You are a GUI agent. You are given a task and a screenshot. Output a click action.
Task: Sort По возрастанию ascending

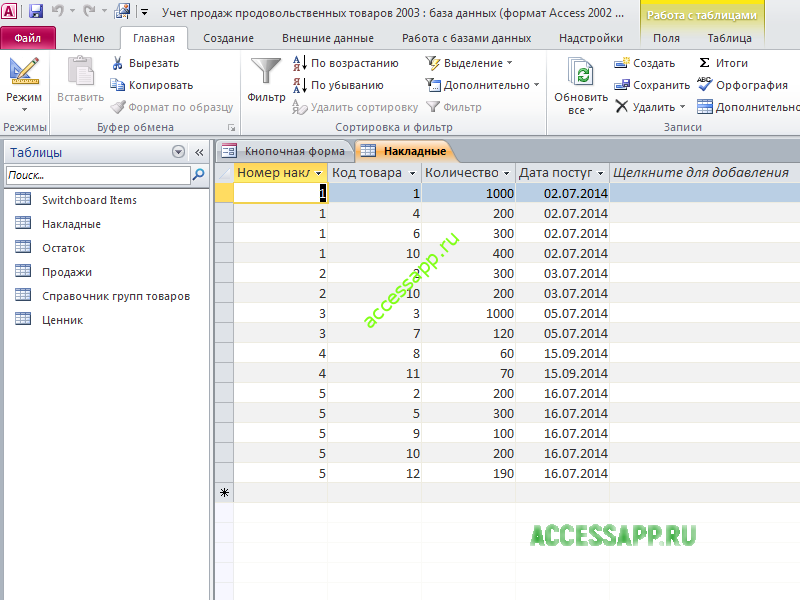tap(345, 63)
